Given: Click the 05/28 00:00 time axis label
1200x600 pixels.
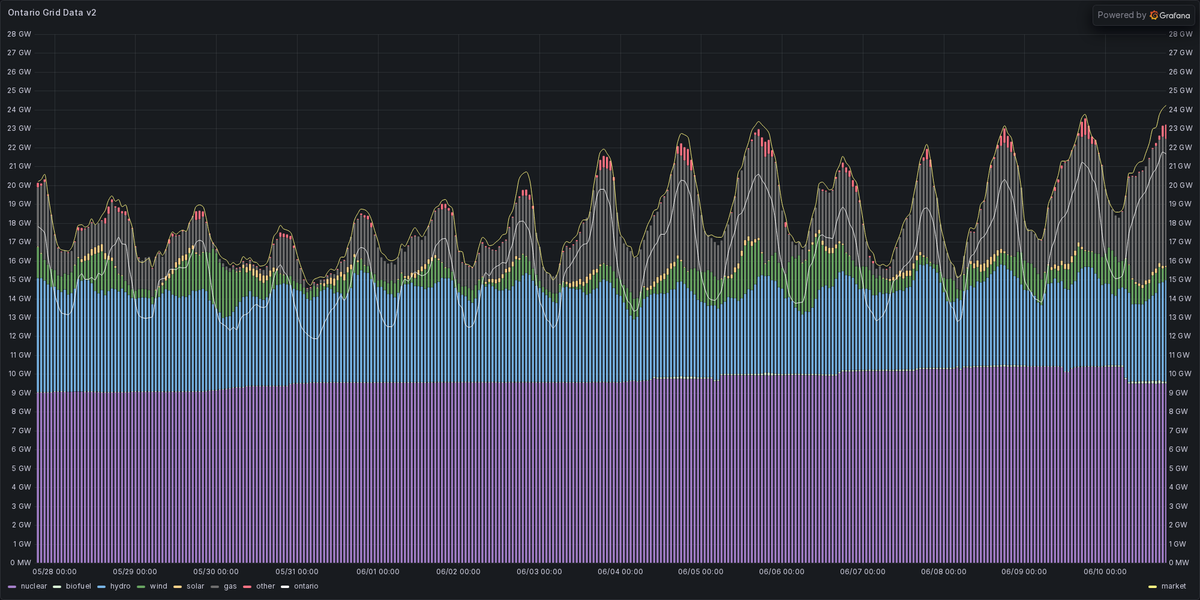Looking at the screenshot, I should pos(56,572).
